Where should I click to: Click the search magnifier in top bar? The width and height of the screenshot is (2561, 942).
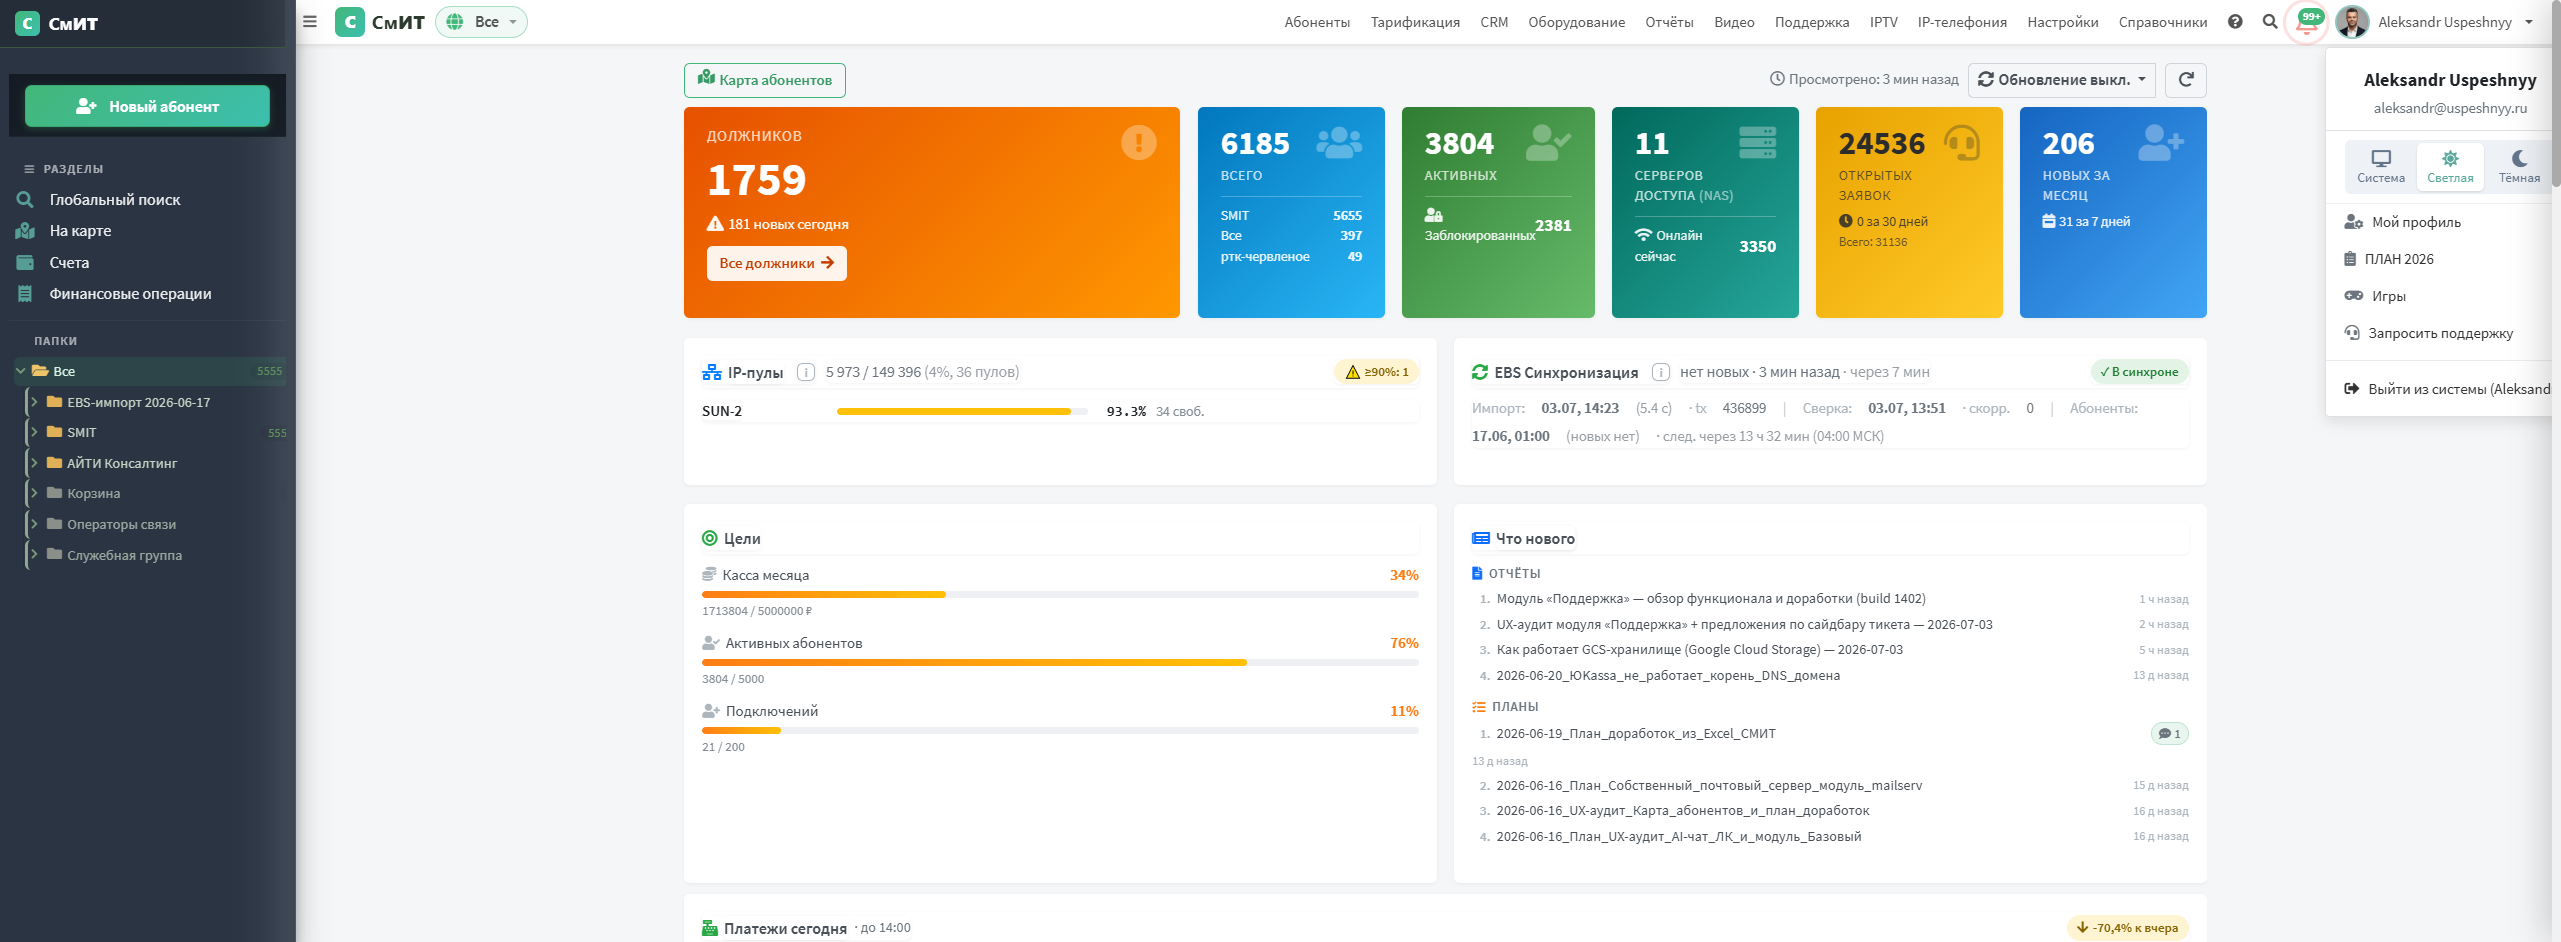2270,22
